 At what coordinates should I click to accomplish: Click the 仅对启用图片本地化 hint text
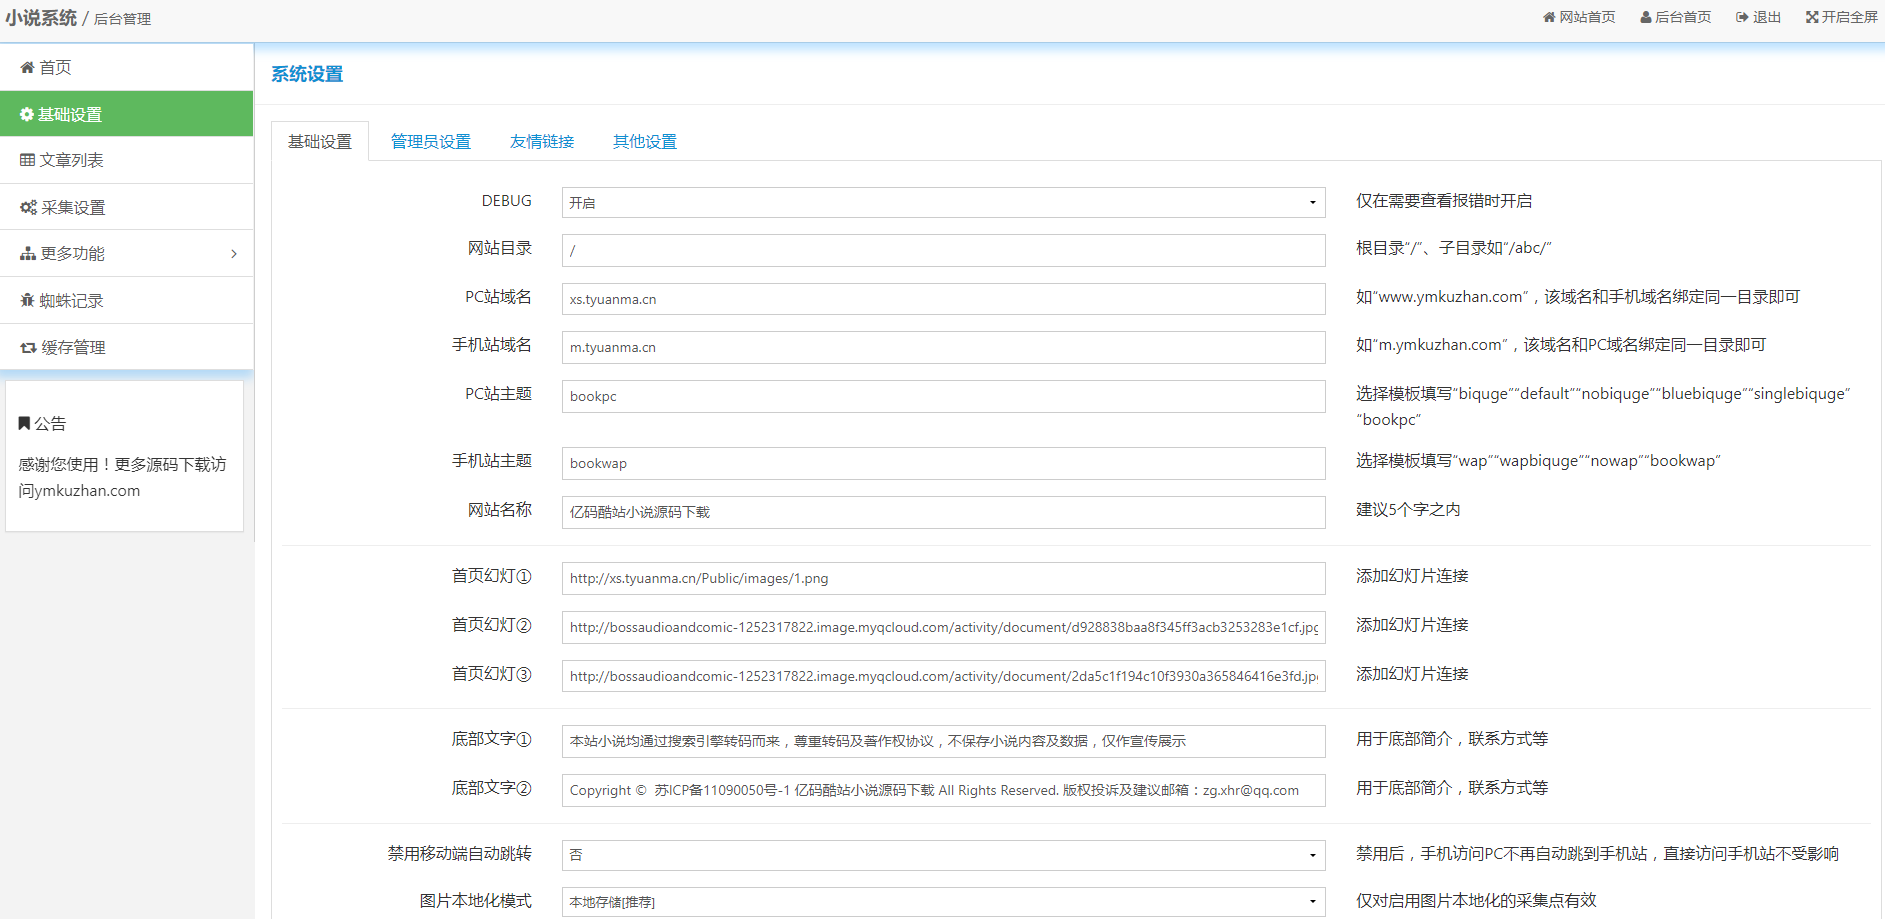click(x=1476, y=901)
